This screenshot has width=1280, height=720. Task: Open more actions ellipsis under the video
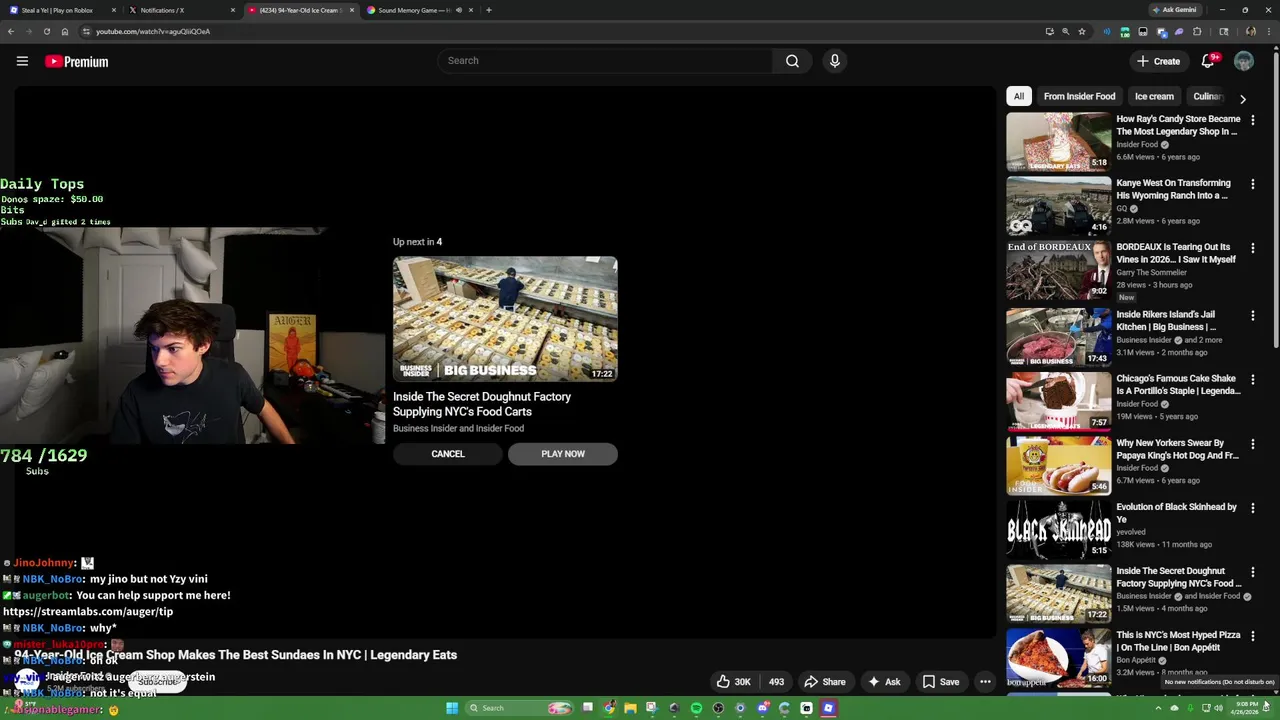(x=985, y=682)
